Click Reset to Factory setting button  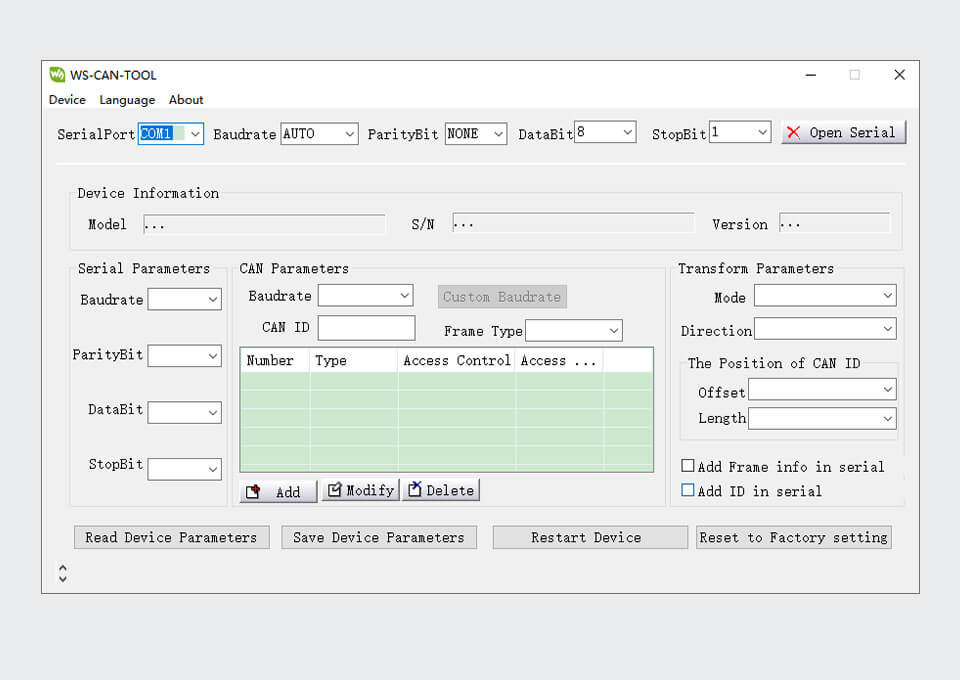(x=793, y=537)
